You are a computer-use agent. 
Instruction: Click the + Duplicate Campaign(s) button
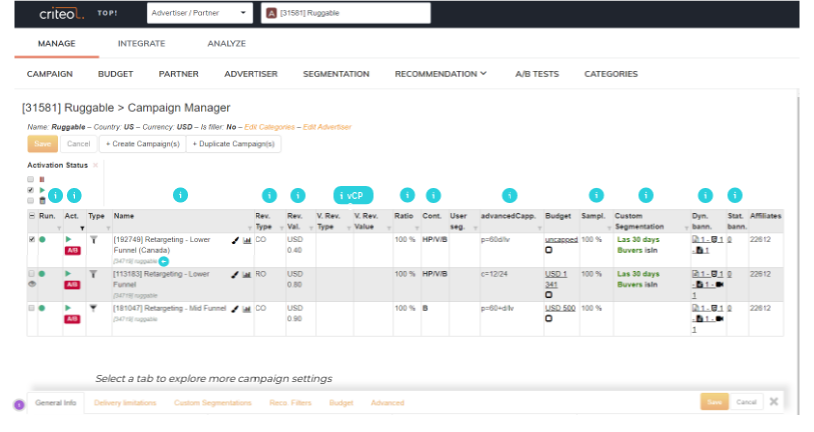(234, 144)
